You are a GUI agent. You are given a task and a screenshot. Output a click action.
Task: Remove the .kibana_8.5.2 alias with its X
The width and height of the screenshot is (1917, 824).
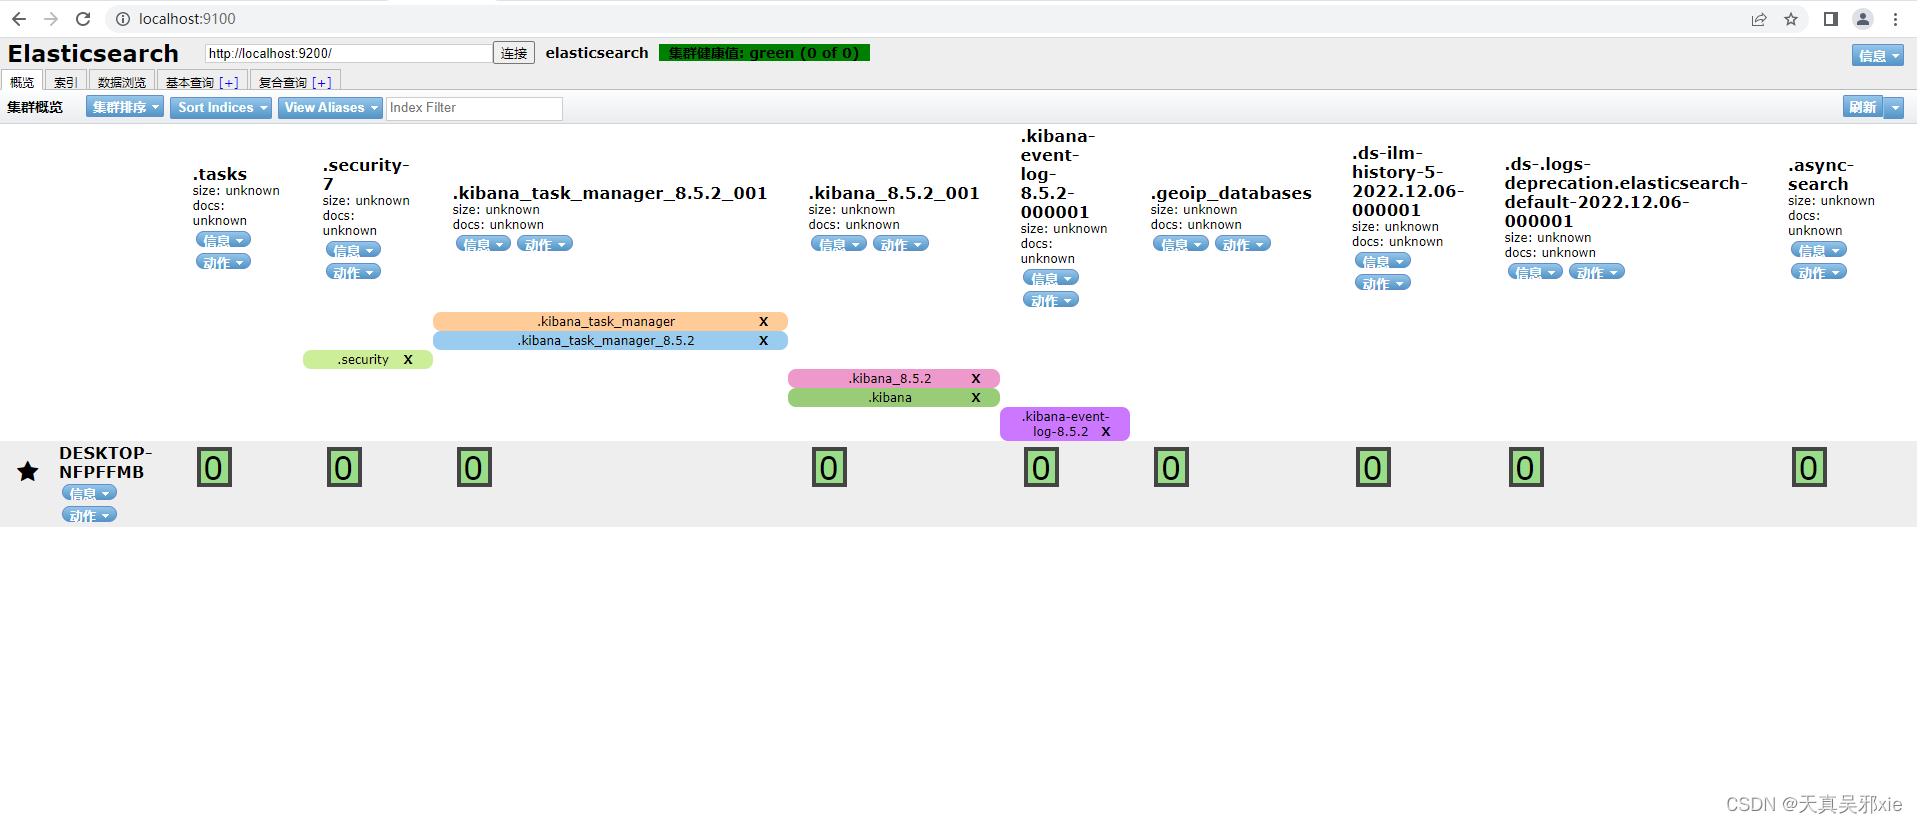click(x=976, y=378)
